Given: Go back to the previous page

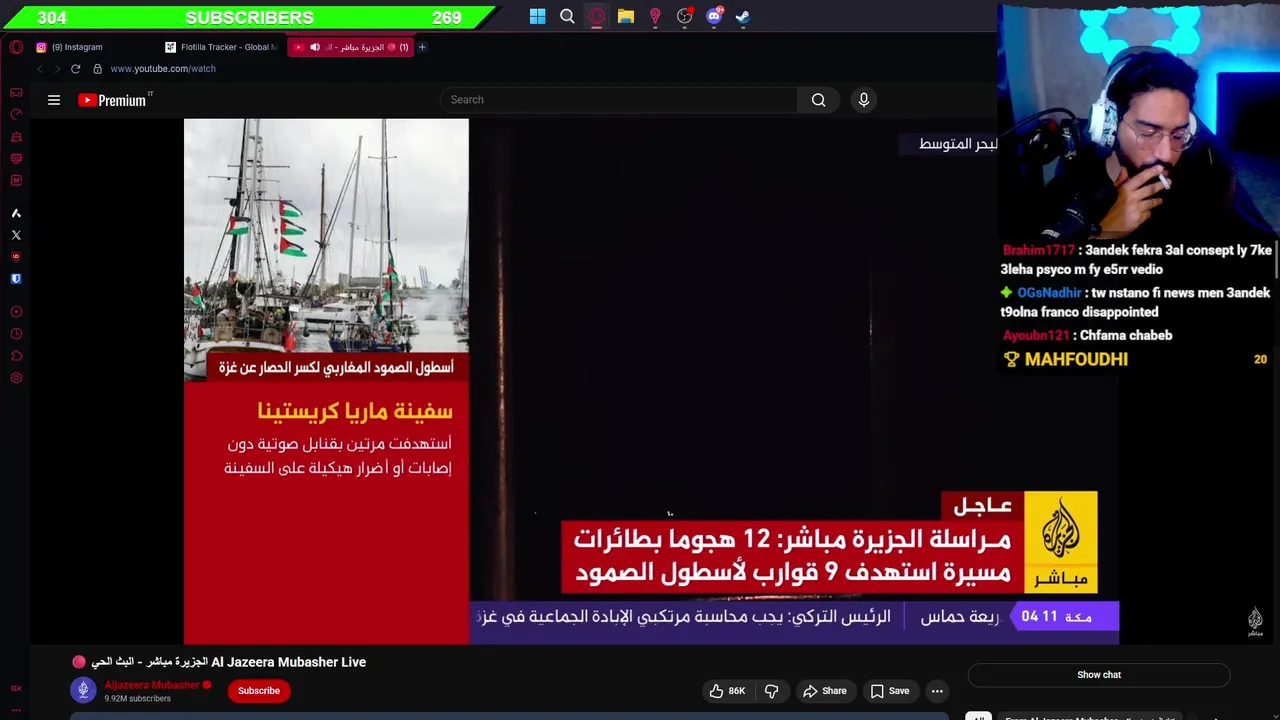Looking at the screenshot, I should click(x=40, y=69).
